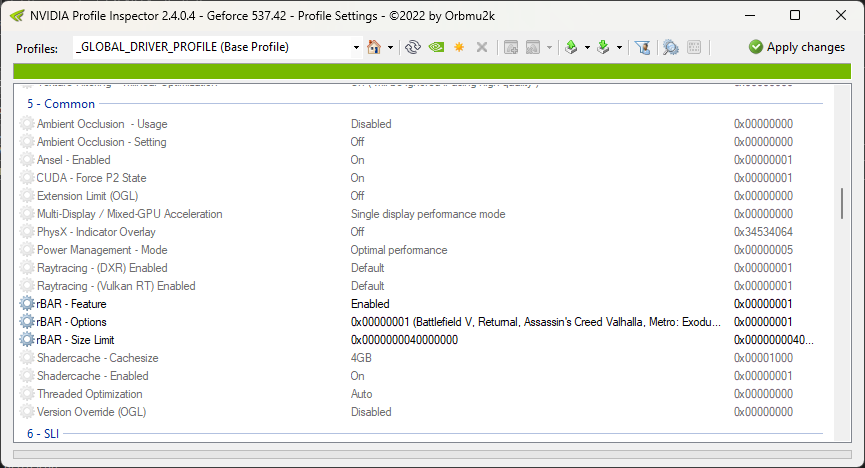
Task: Click the vertical scrollbar thumb in settings list
Action: (842, 204)
